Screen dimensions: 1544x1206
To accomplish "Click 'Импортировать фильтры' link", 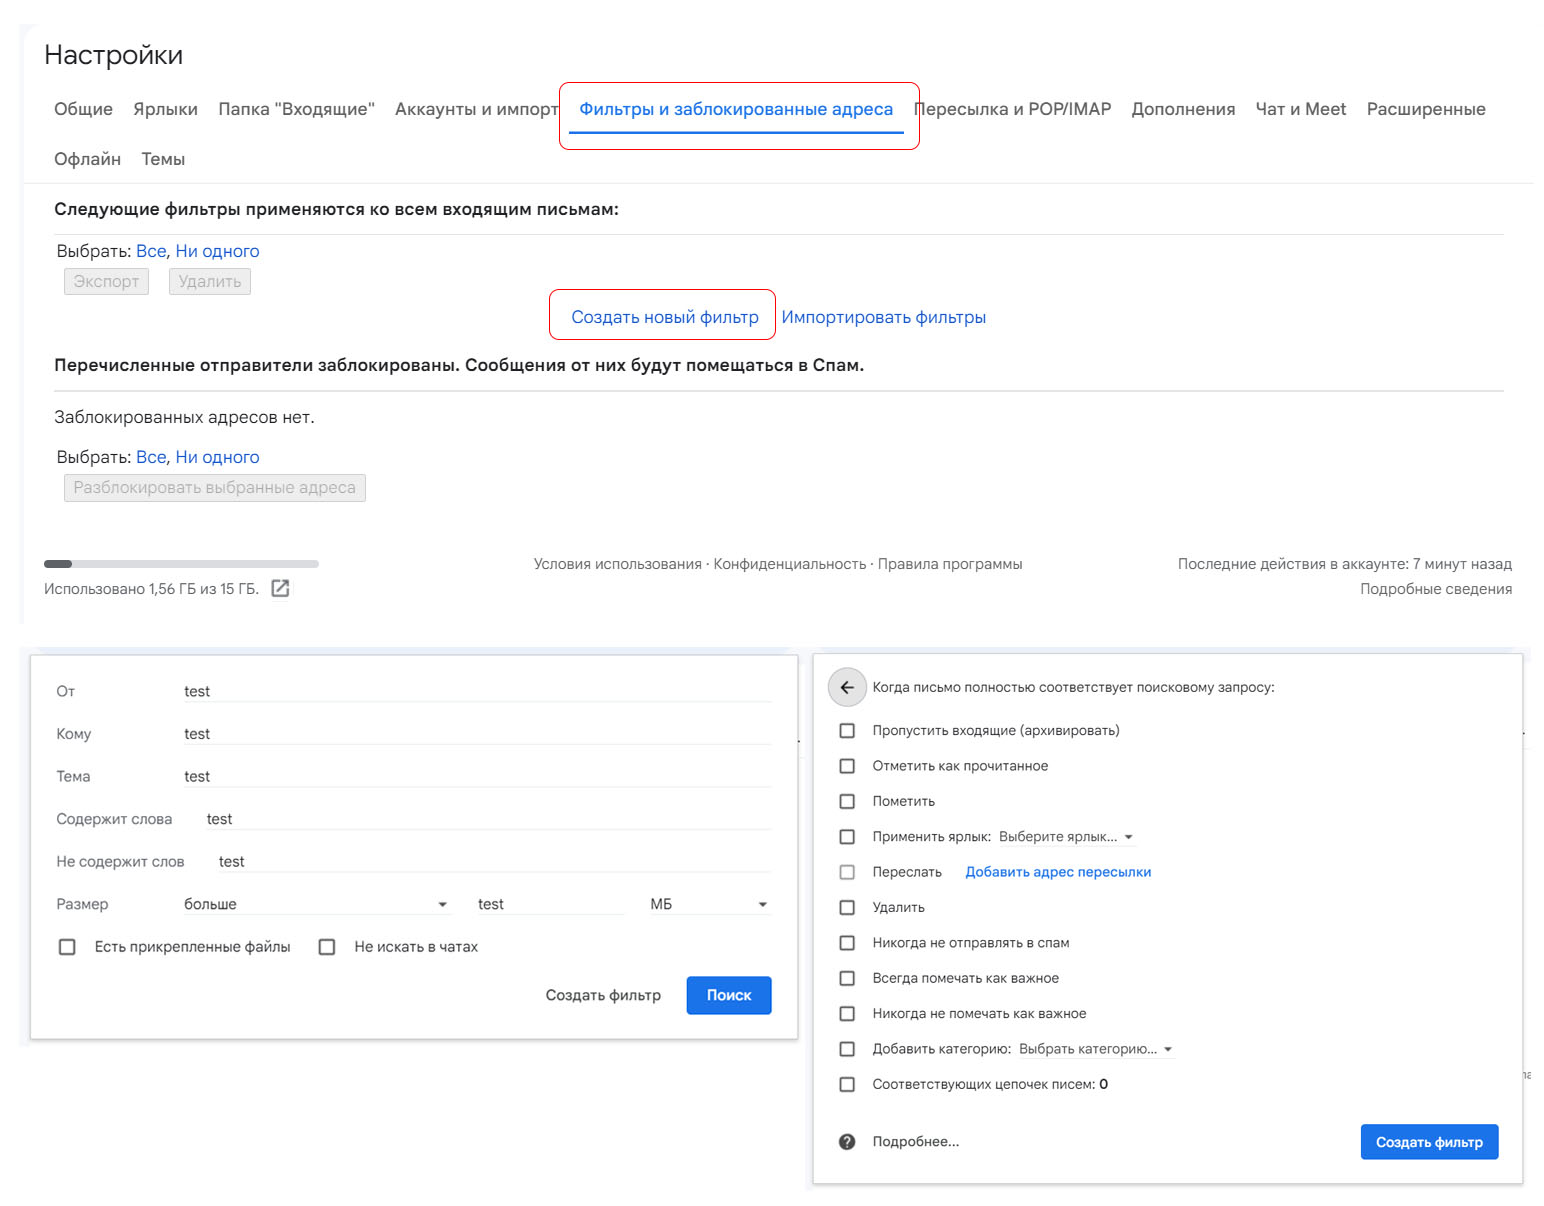I will [884, 317].
